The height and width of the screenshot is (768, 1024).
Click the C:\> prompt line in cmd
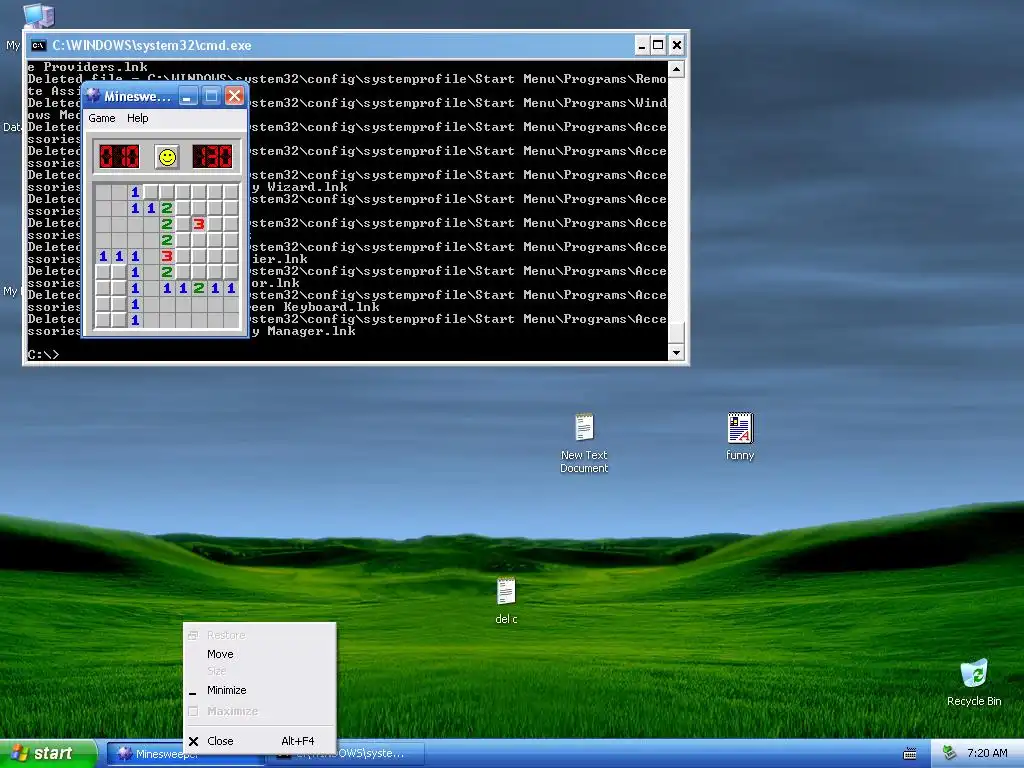(44, 355)
